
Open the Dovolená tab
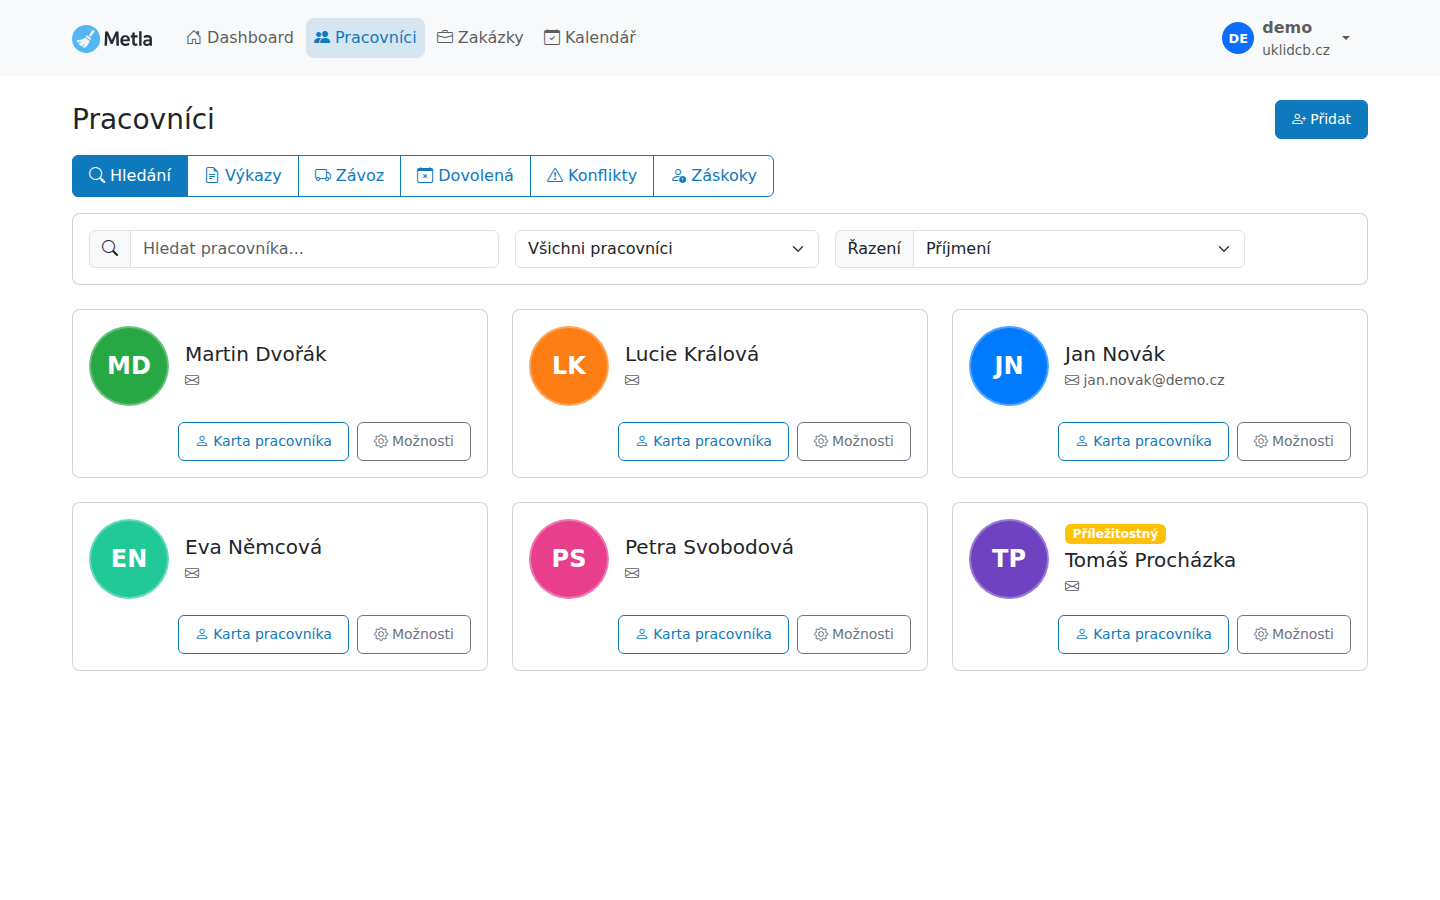pyautogui.click(x=465, y=176)
